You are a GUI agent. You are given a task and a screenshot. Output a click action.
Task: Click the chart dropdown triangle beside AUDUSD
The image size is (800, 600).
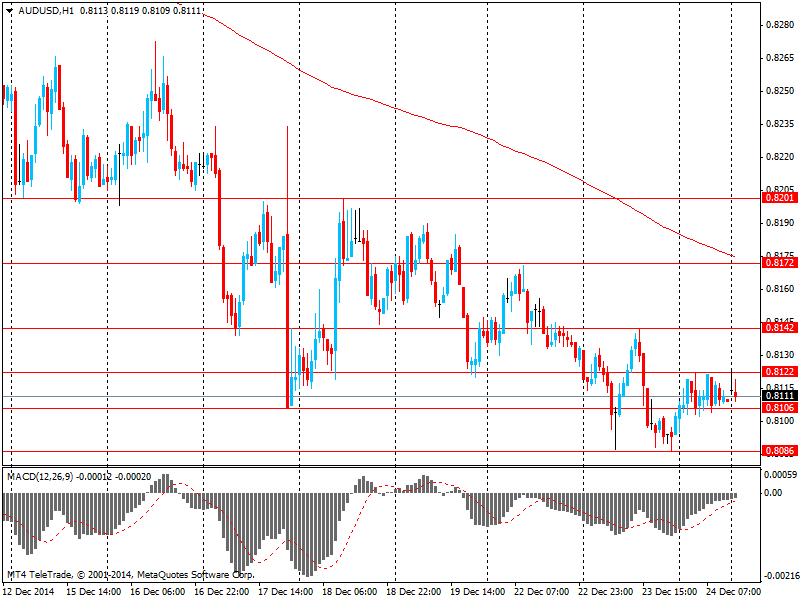(10, 10)
